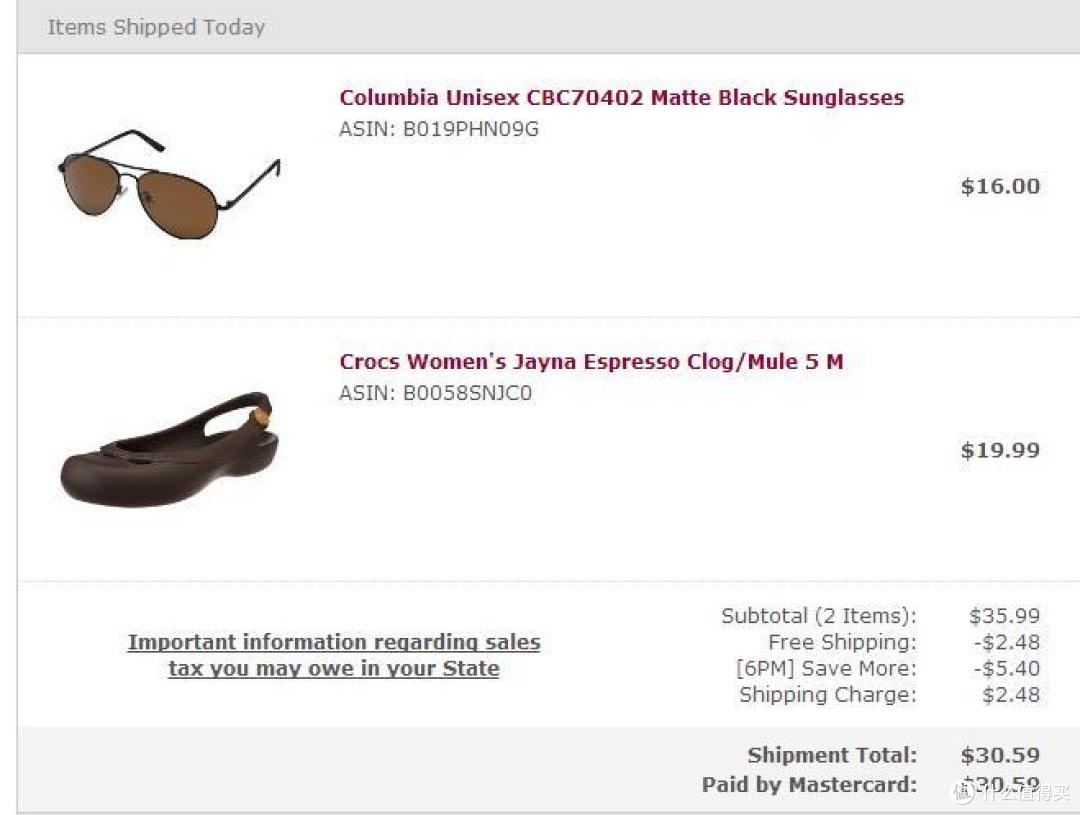The height and width of the screenshot is (815, 1080).
Task: Click the Shipment Total label
Action: [x=832, y=754]
